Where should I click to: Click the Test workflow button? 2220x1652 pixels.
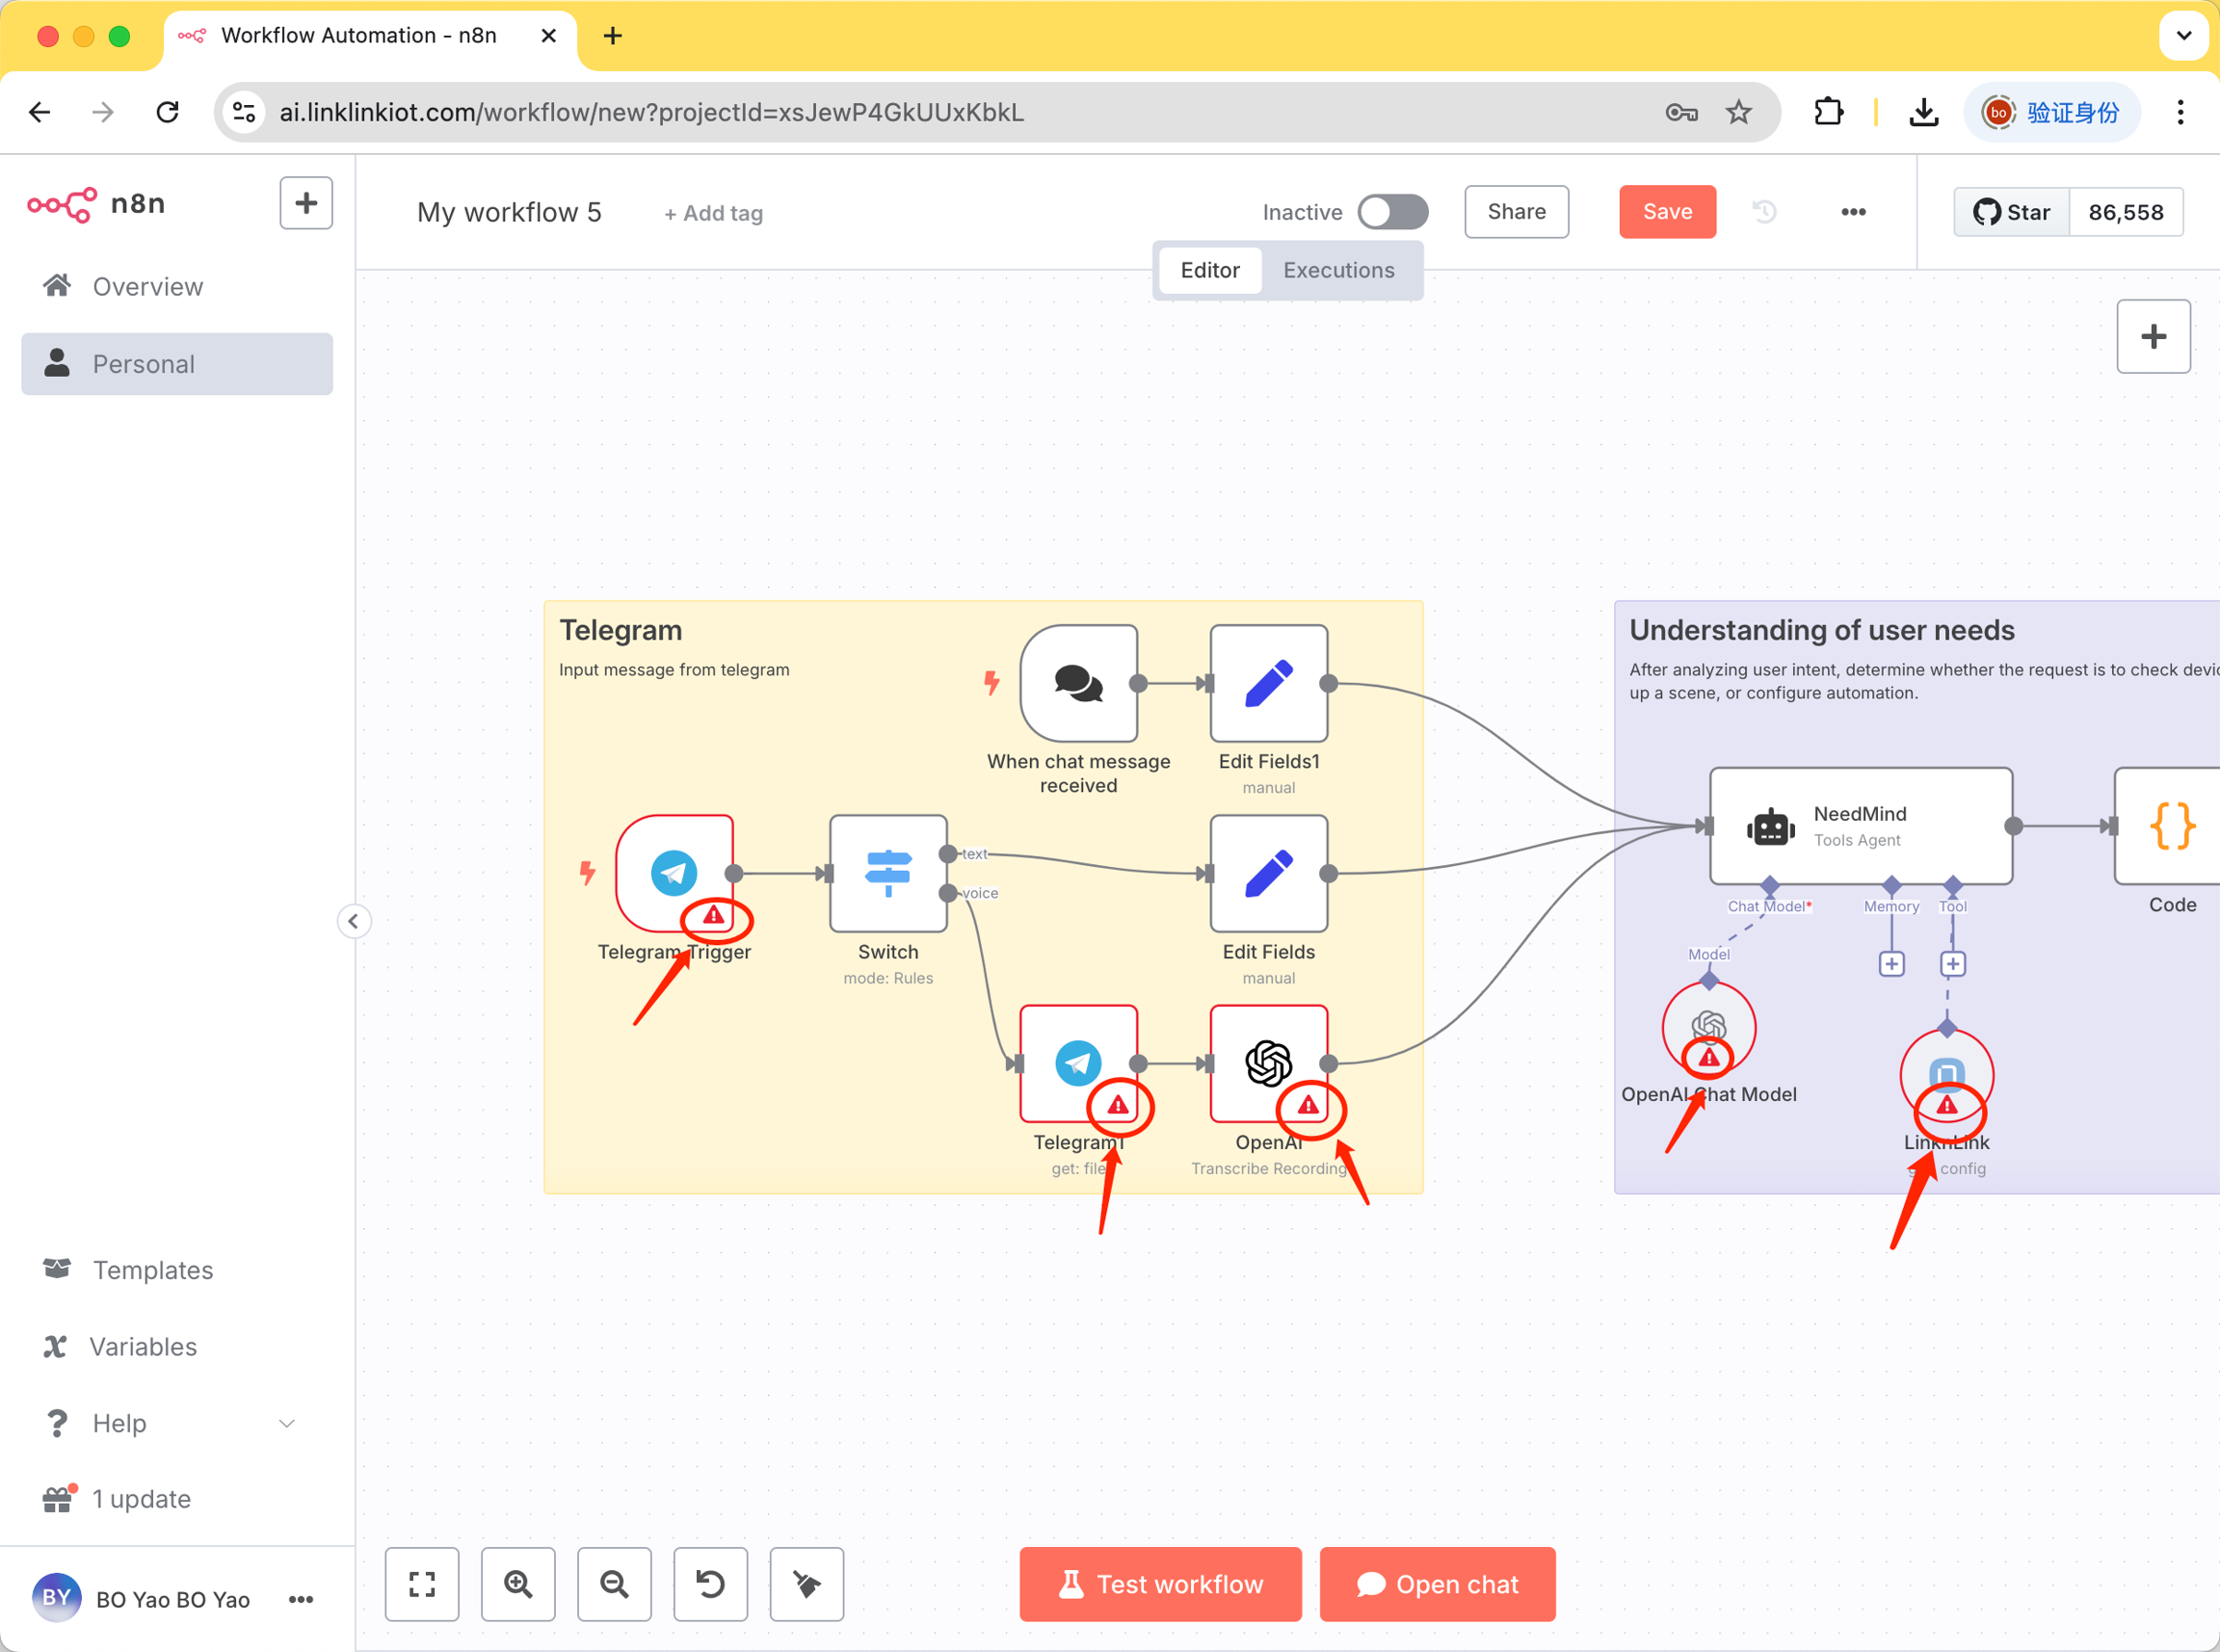click(x=1160, y=1584)
